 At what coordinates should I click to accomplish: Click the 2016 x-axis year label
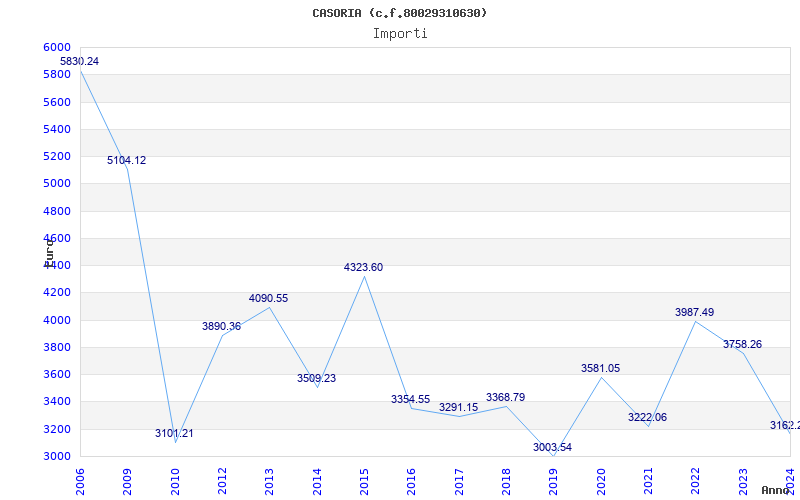(411, 482)
